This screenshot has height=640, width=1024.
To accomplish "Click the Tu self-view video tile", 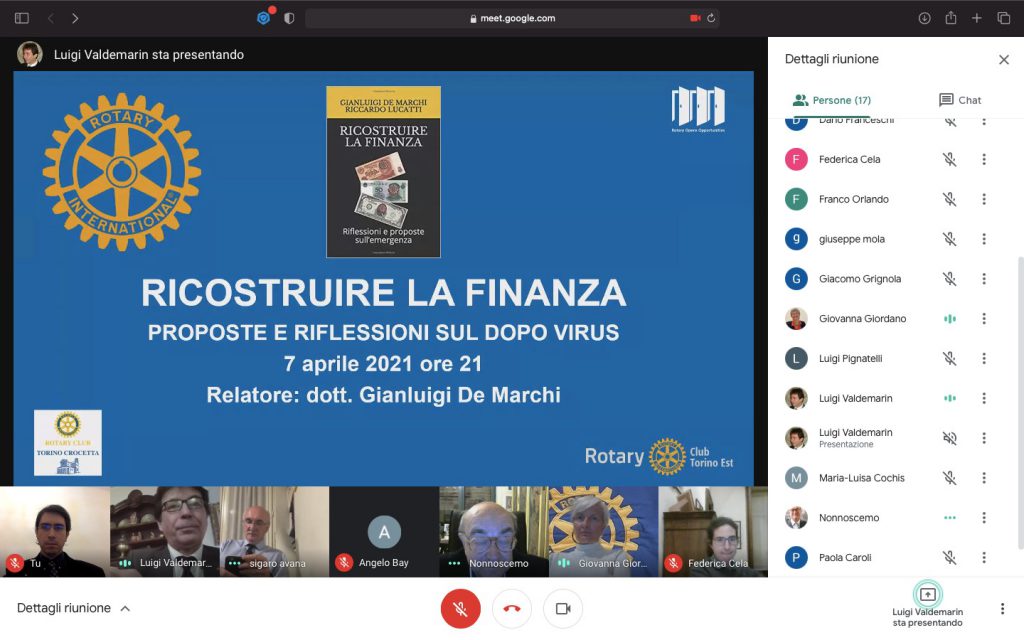I will [x=55, y=532].
